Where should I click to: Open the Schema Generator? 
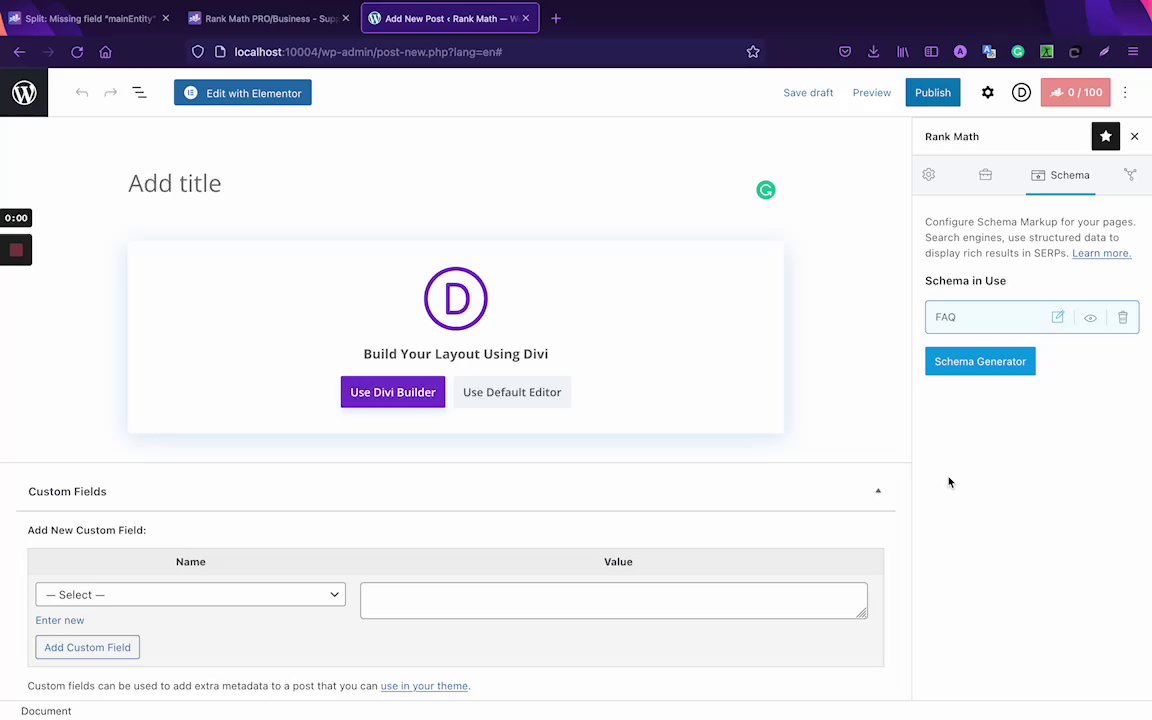pos(980,361)
